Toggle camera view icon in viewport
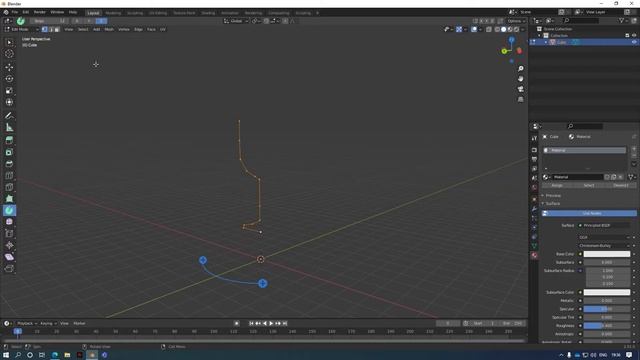640x360 pixels. pyautogui.click(x=520, y=89)
